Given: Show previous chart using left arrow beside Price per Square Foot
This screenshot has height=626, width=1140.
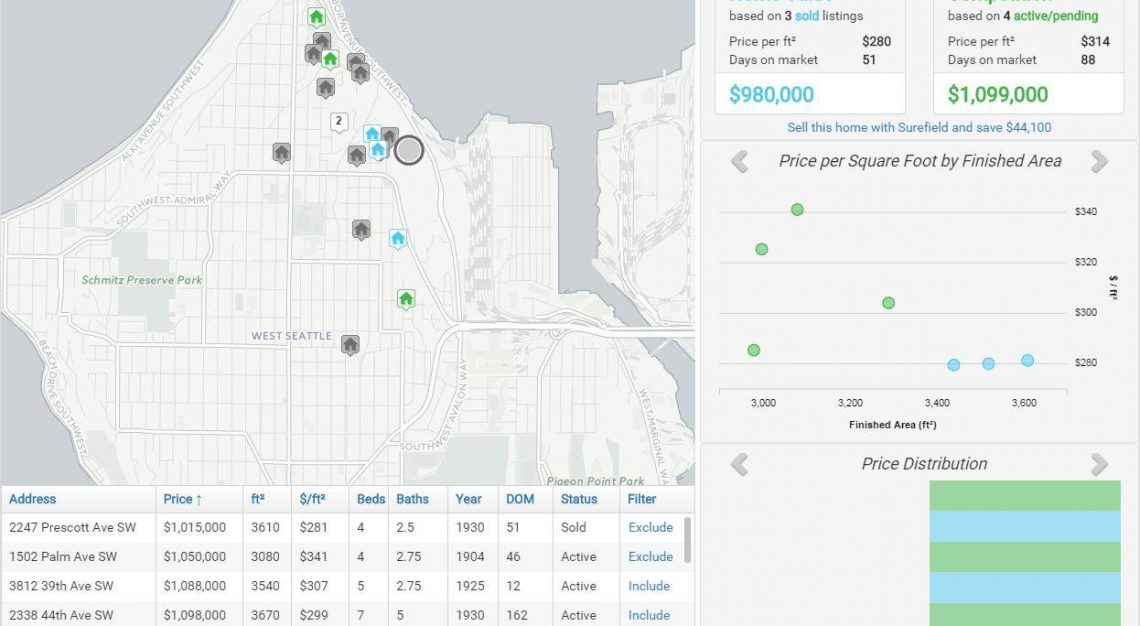Looking at the screenshot, I should coord(739,161).
